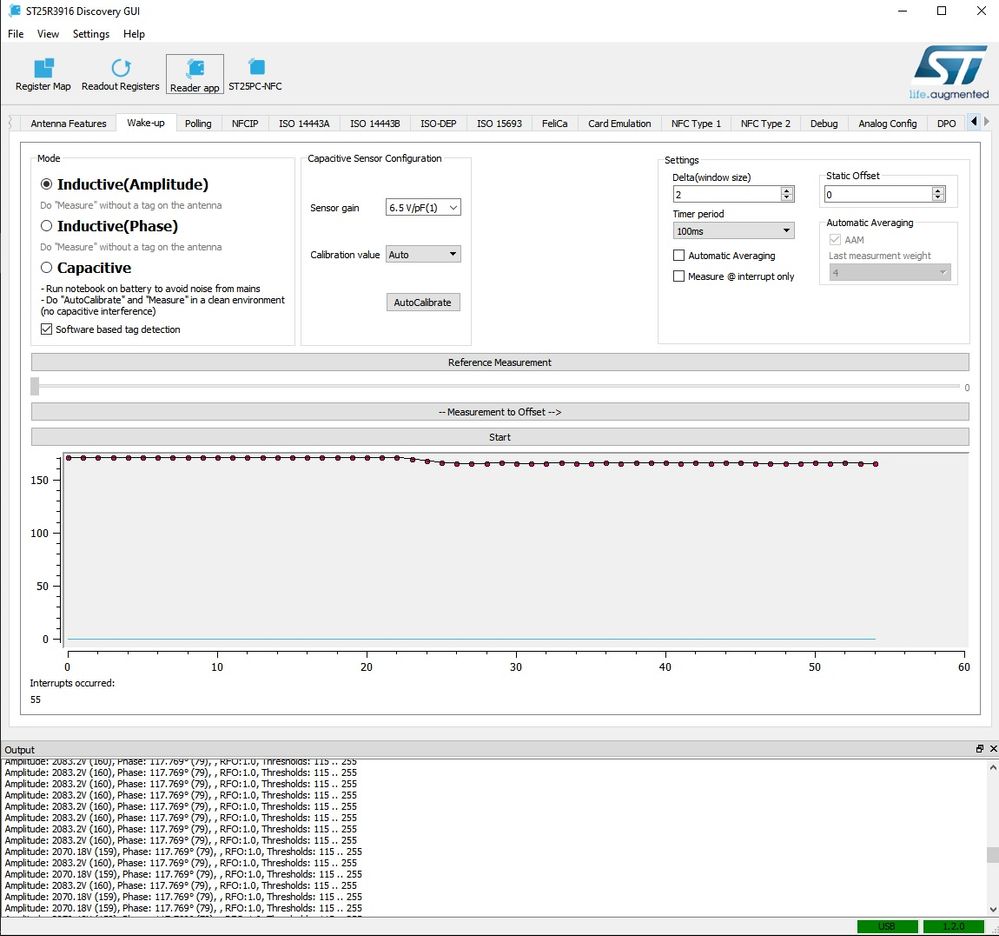This screenshot has height=936, width=999.
Task: Switch to the Debug tab
Action: click(824, 124)
